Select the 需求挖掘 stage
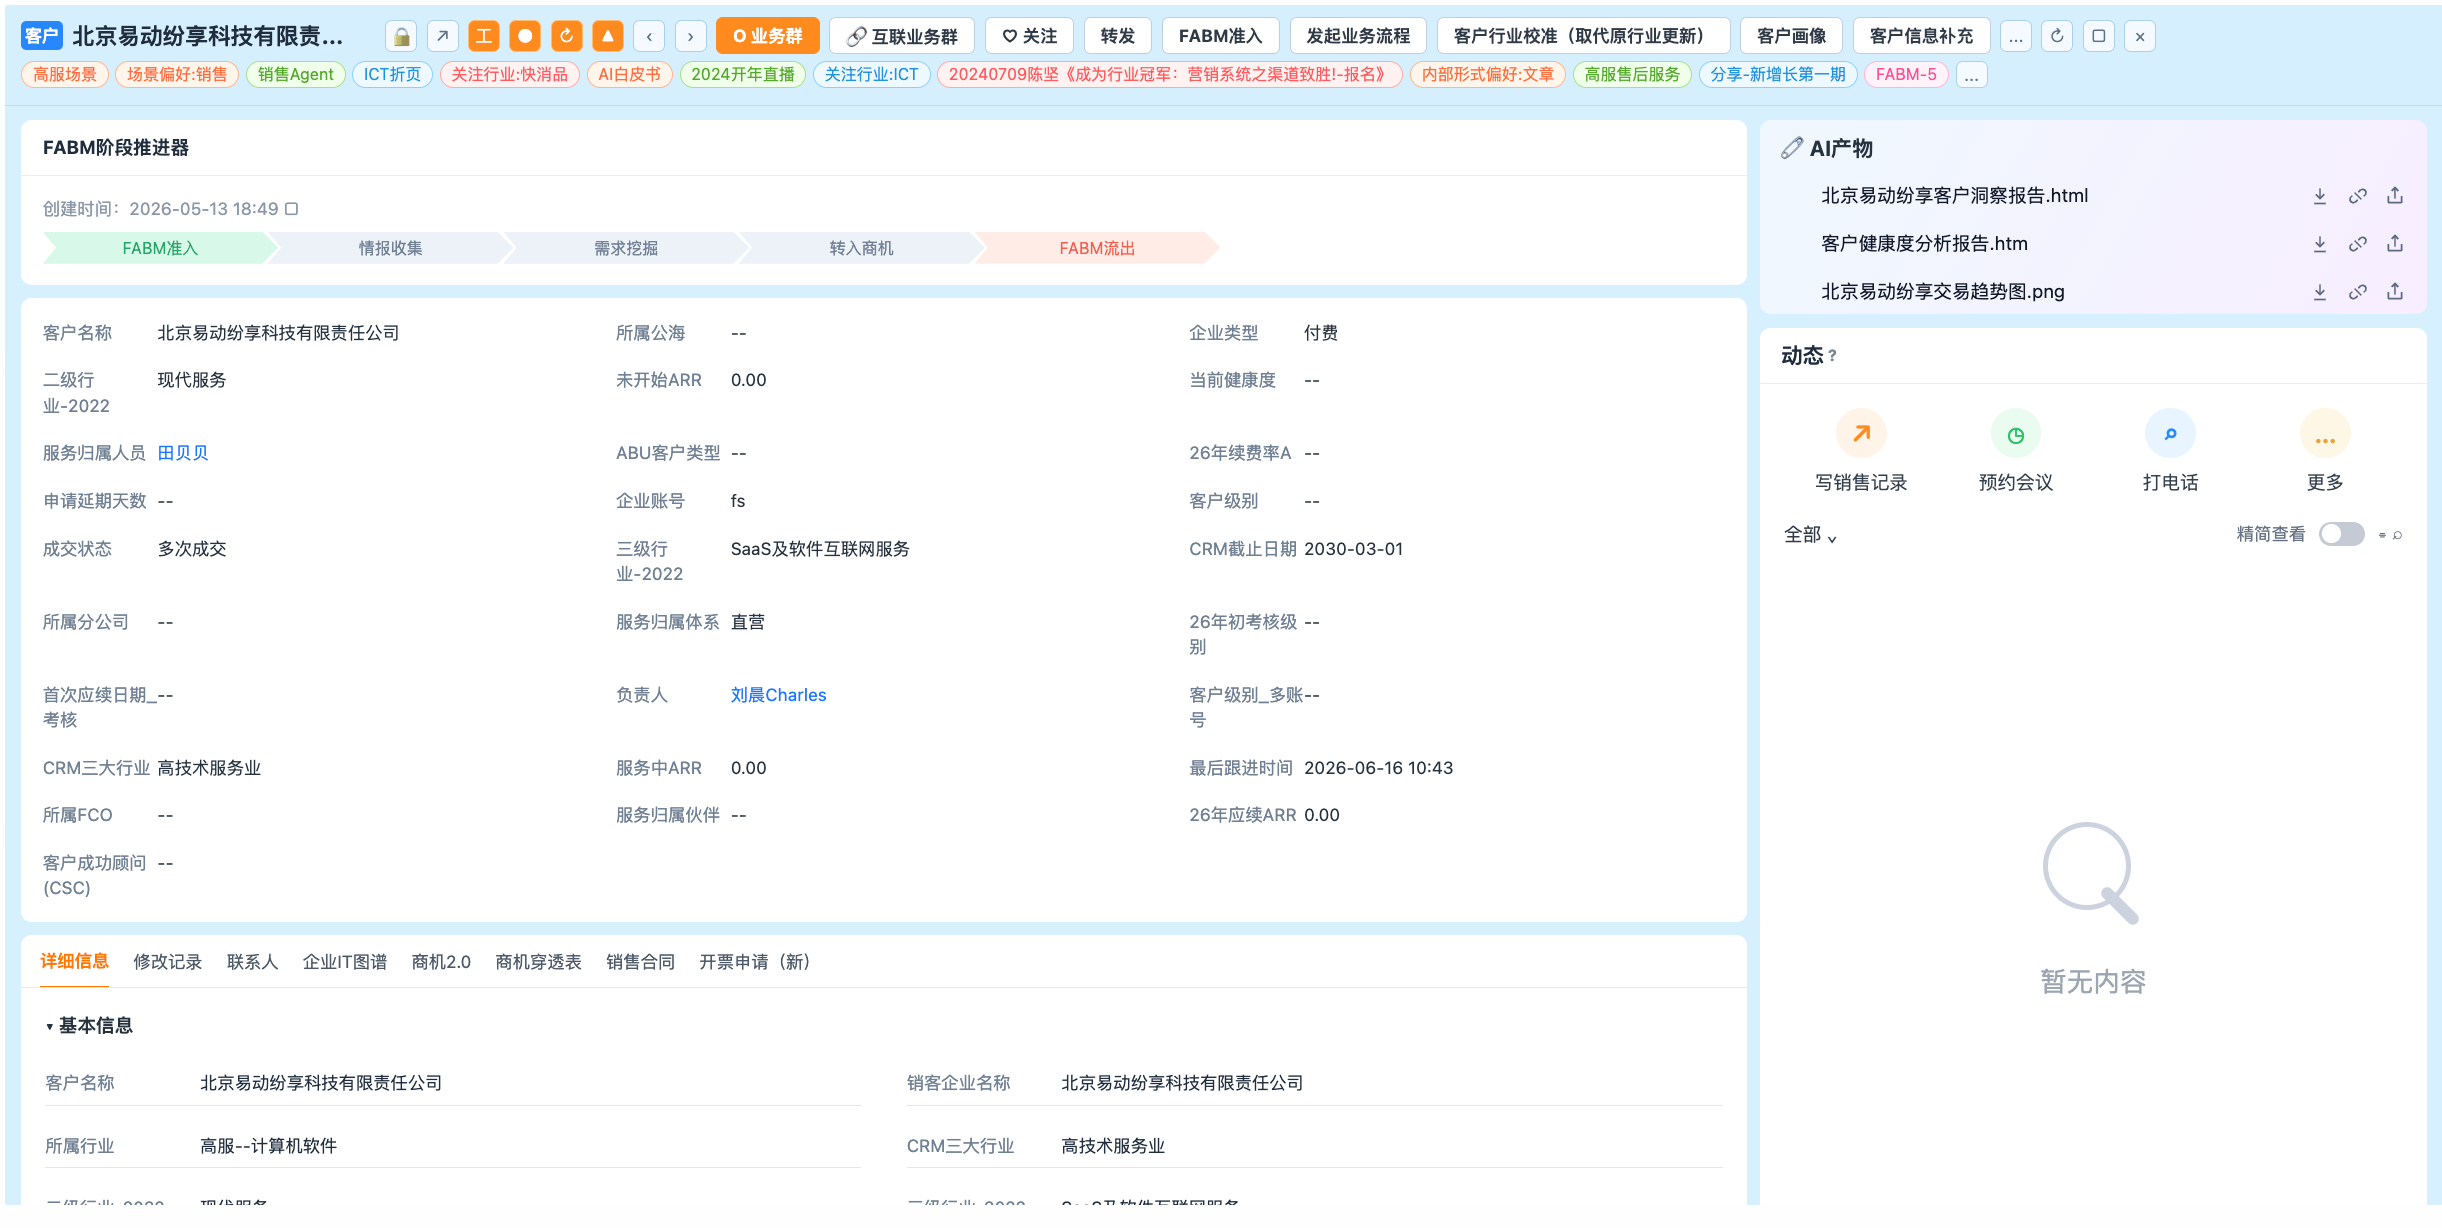This screenshot has height=1228, width=2442. [626, 248]
